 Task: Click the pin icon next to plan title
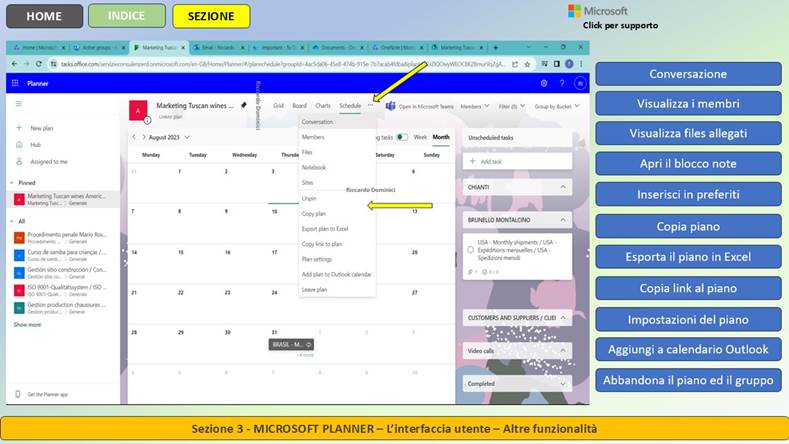point(244,105)
